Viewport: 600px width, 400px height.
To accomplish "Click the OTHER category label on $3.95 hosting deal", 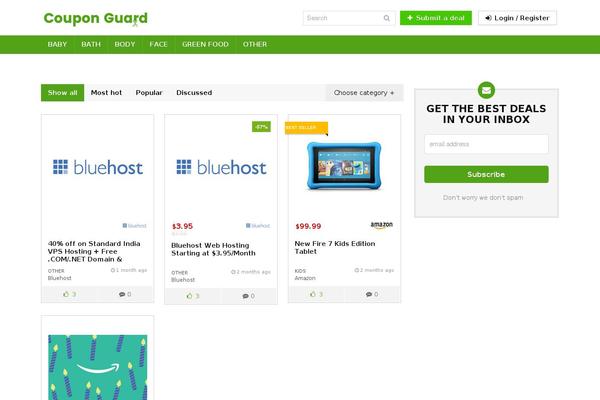I will [x=179, y=273].
